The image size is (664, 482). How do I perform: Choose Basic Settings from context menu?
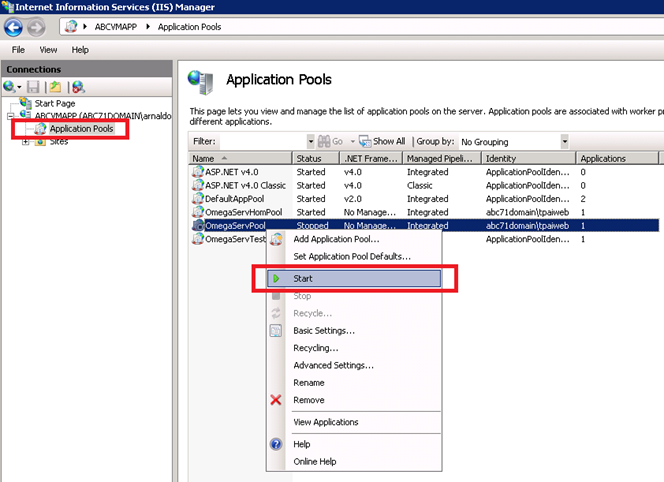354,330
